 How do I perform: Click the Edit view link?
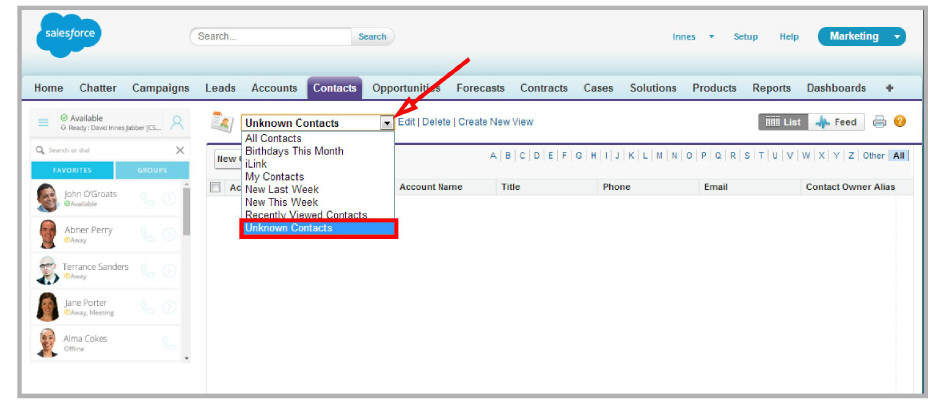click(406, 122)
